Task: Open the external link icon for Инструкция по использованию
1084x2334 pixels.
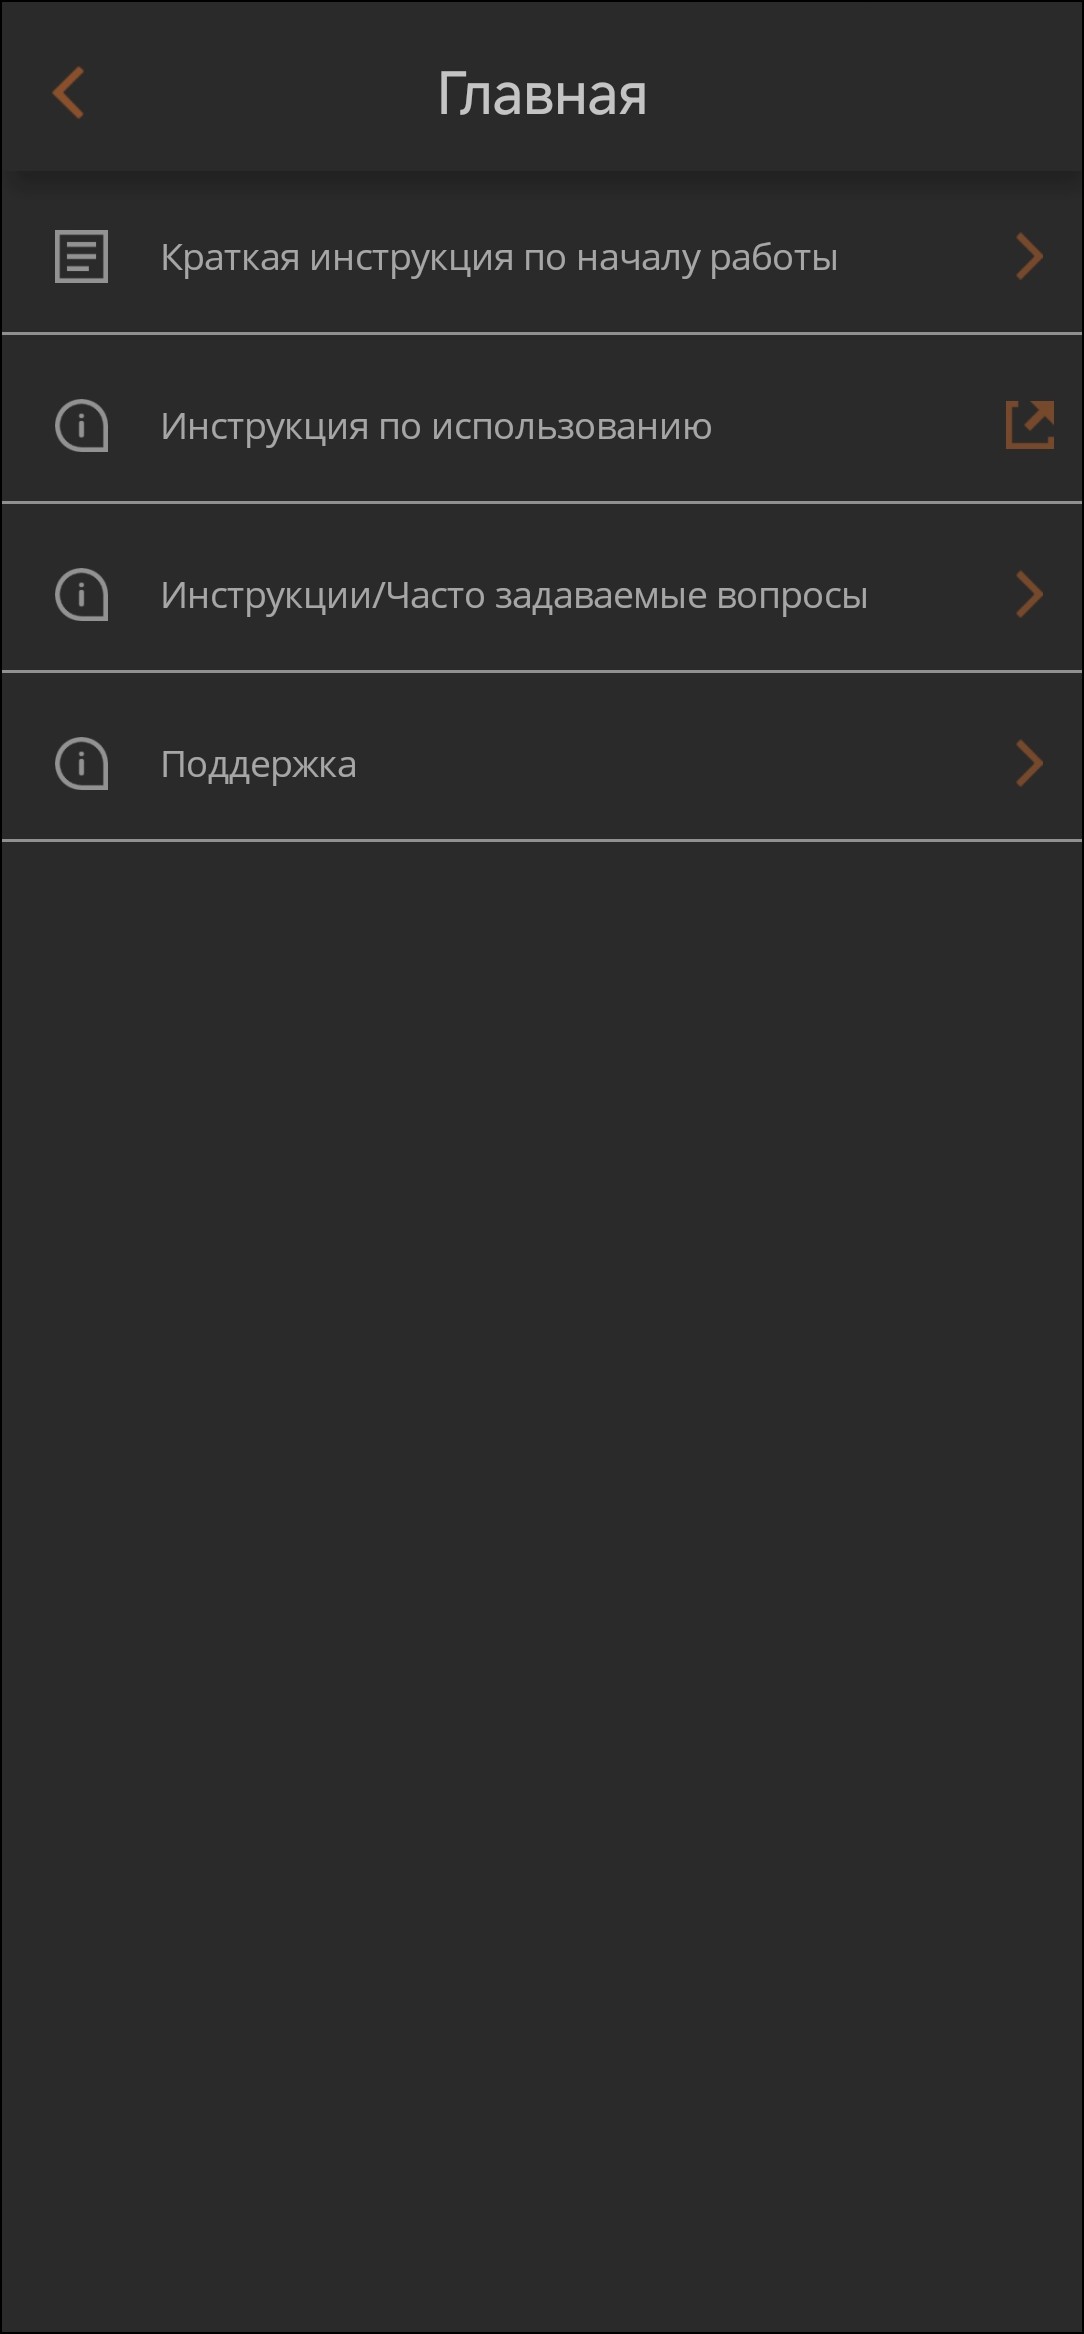Action: (1029, 425)
